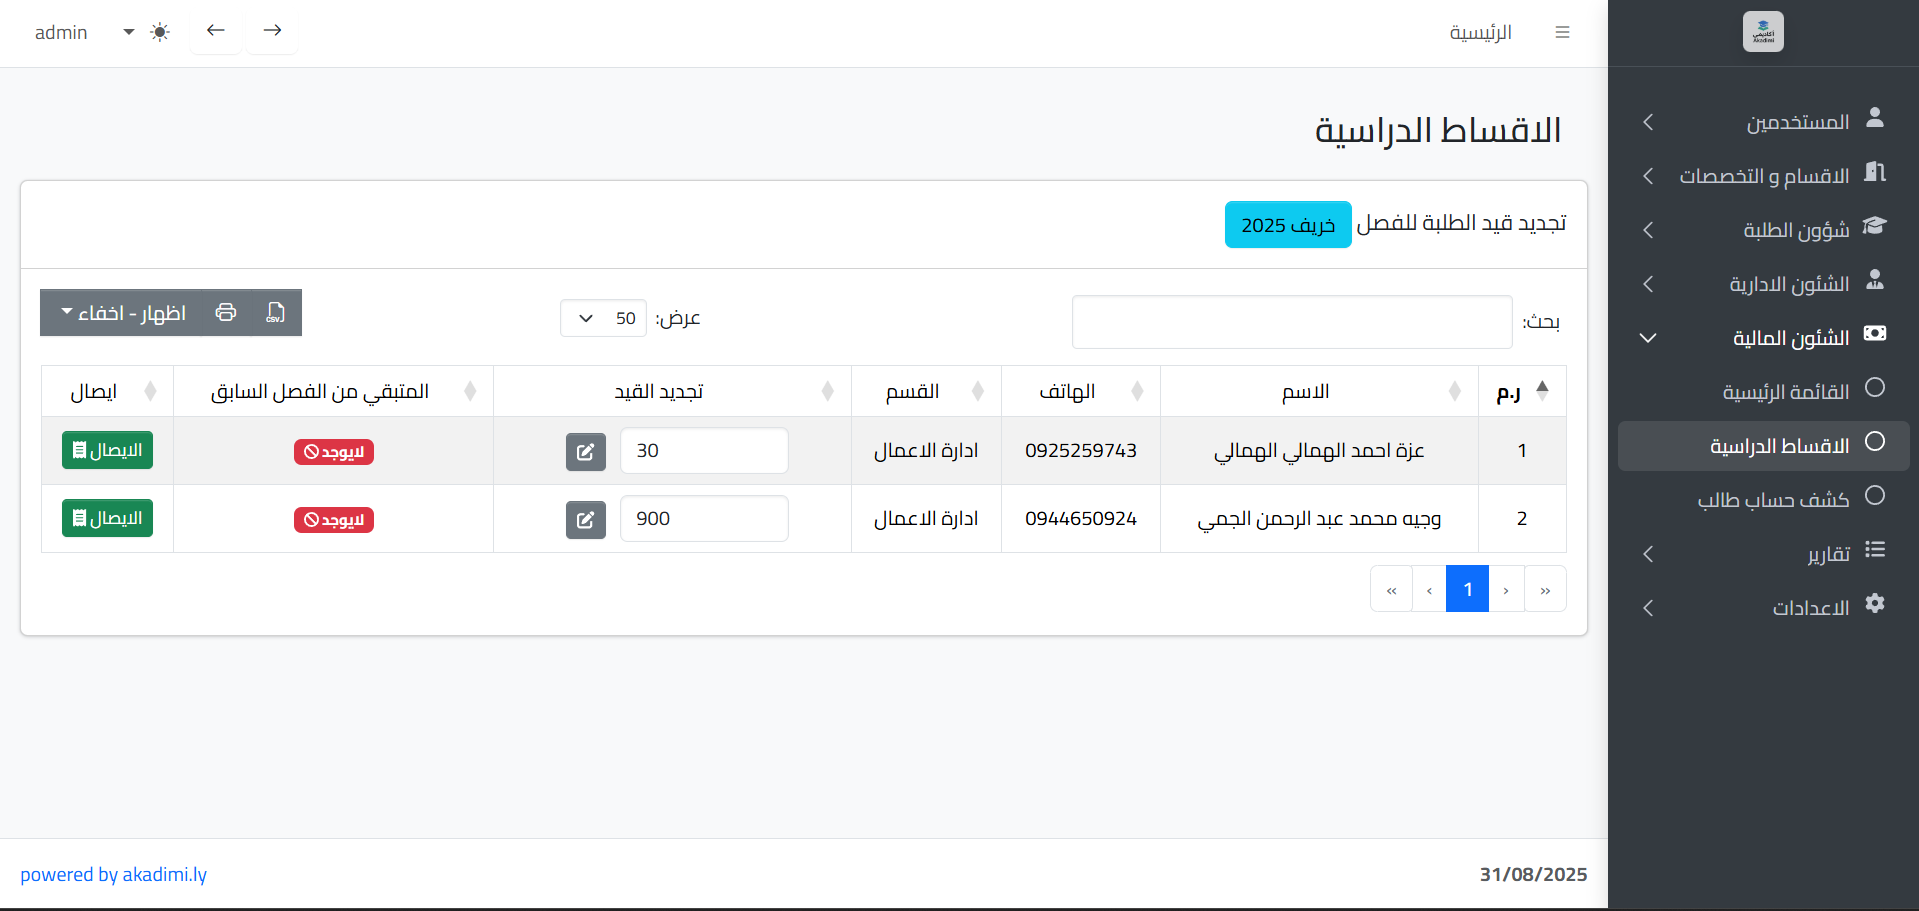Click the forward arrow in top bar
The height and width of the screenshot is (911, 1919).
[x=272, y=31]
